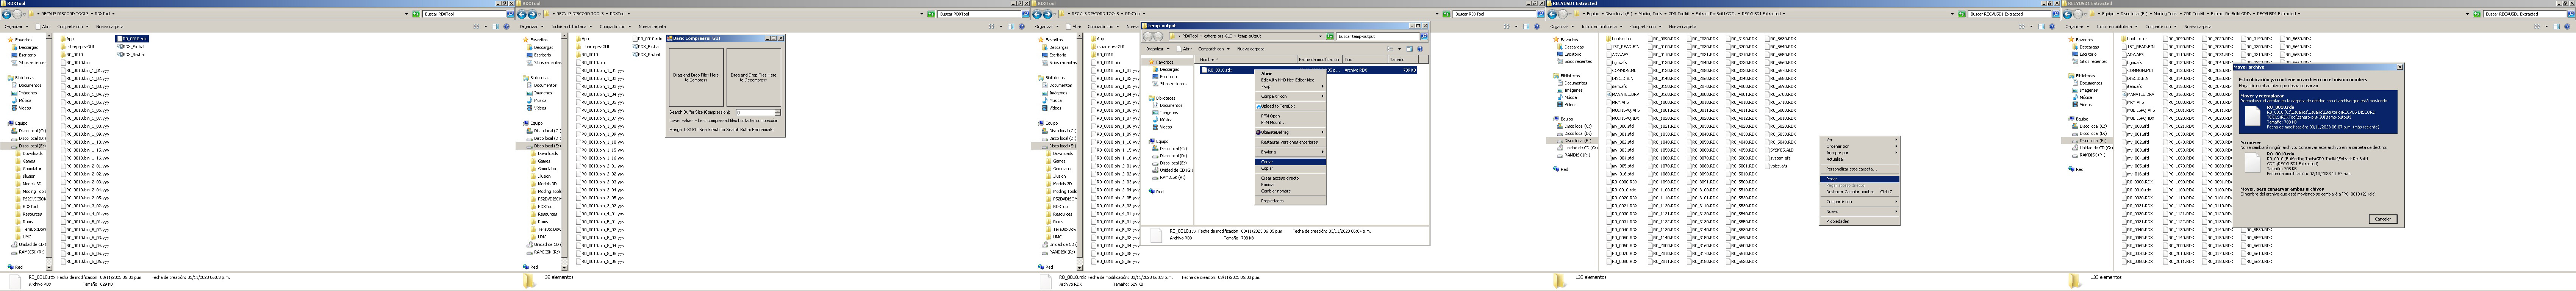Click R0_0010.rdx file icon in temp-output window

pyautogui.click(x=1204, y=70)
